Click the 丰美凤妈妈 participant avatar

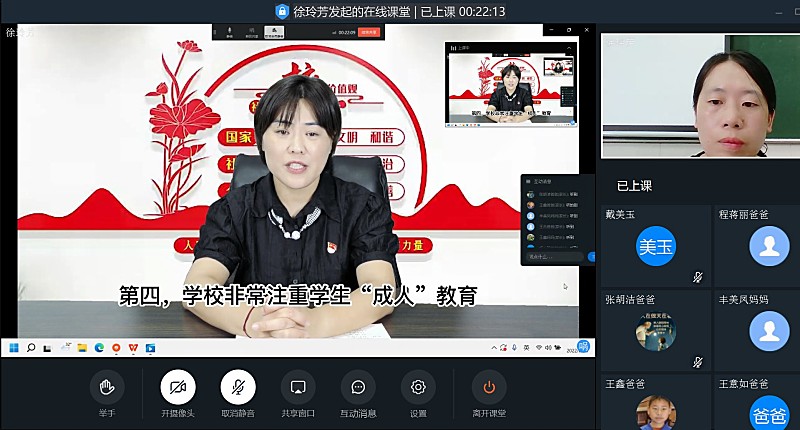(769, 332)
